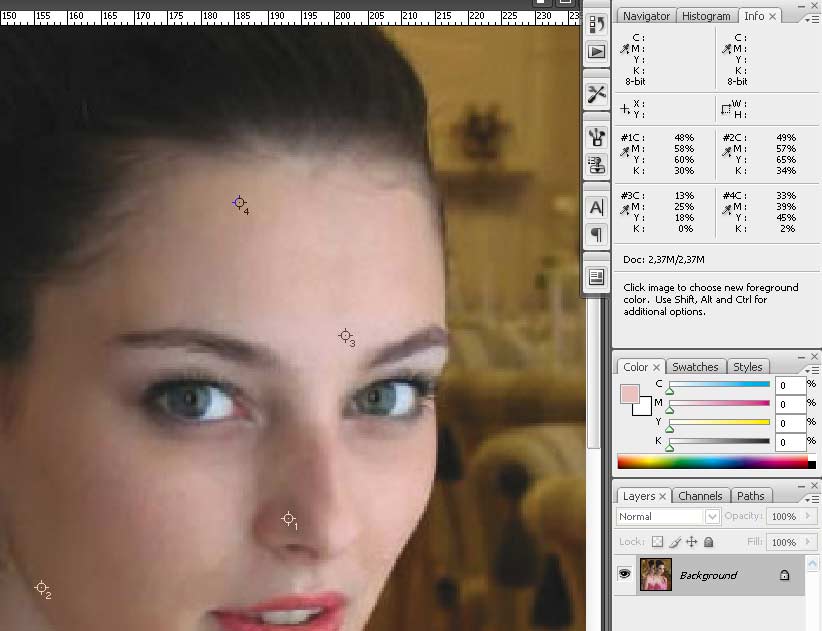This screenshot has width=822, height=631.
Task: Open the History panel icon
Action: coord(597,24)
